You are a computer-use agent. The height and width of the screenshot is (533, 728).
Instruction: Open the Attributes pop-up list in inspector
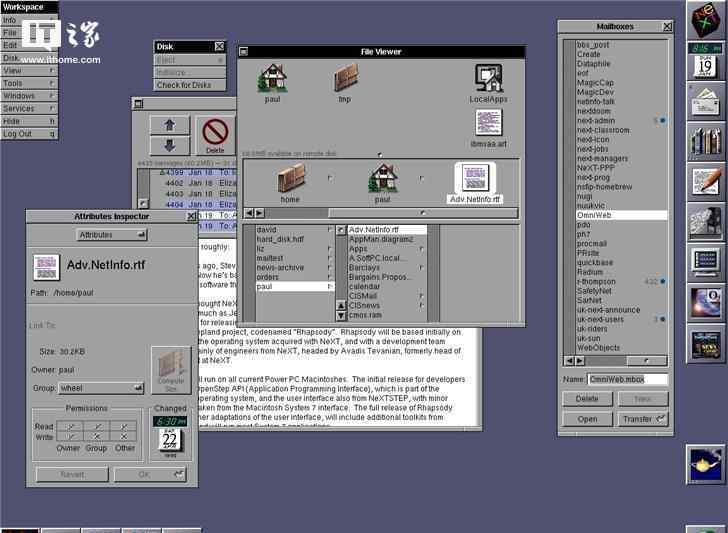click(111, 234)
